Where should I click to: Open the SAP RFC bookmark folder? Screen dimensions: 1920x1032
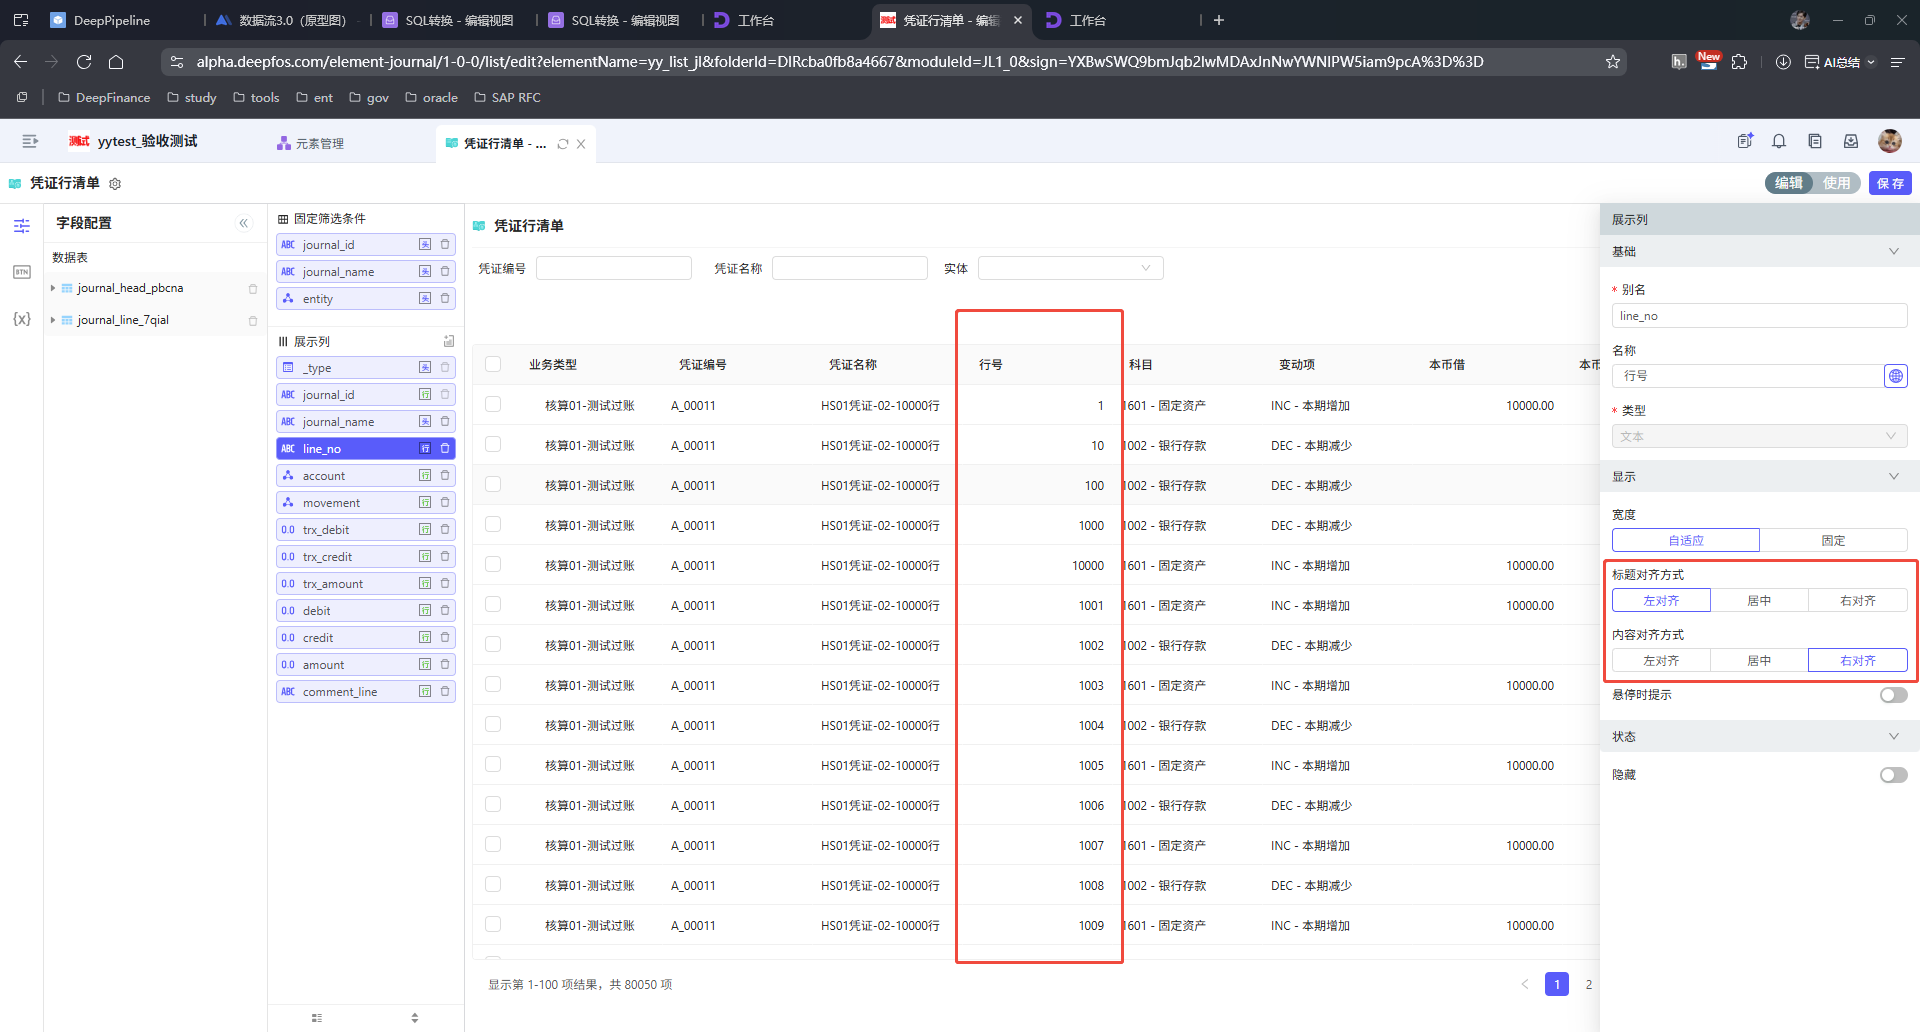point(507,98)
